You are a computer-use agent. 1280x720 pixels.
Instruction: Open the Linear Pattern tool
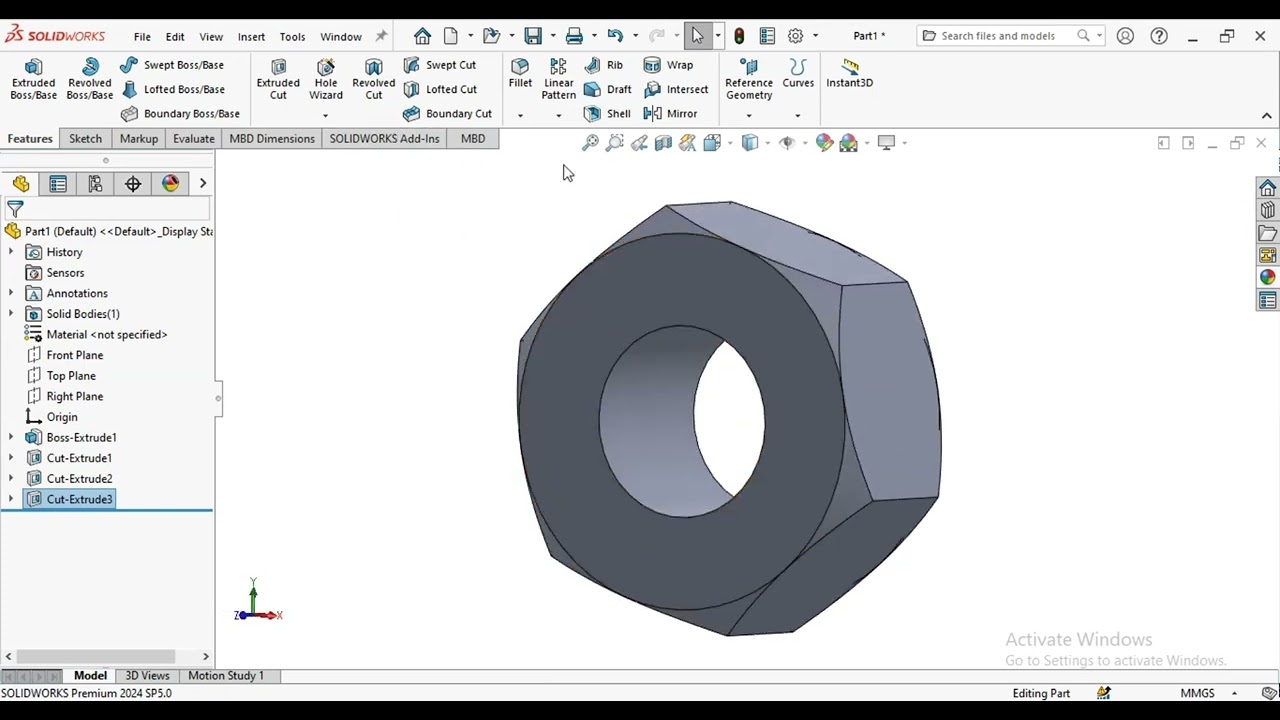(x=558, y=79)
